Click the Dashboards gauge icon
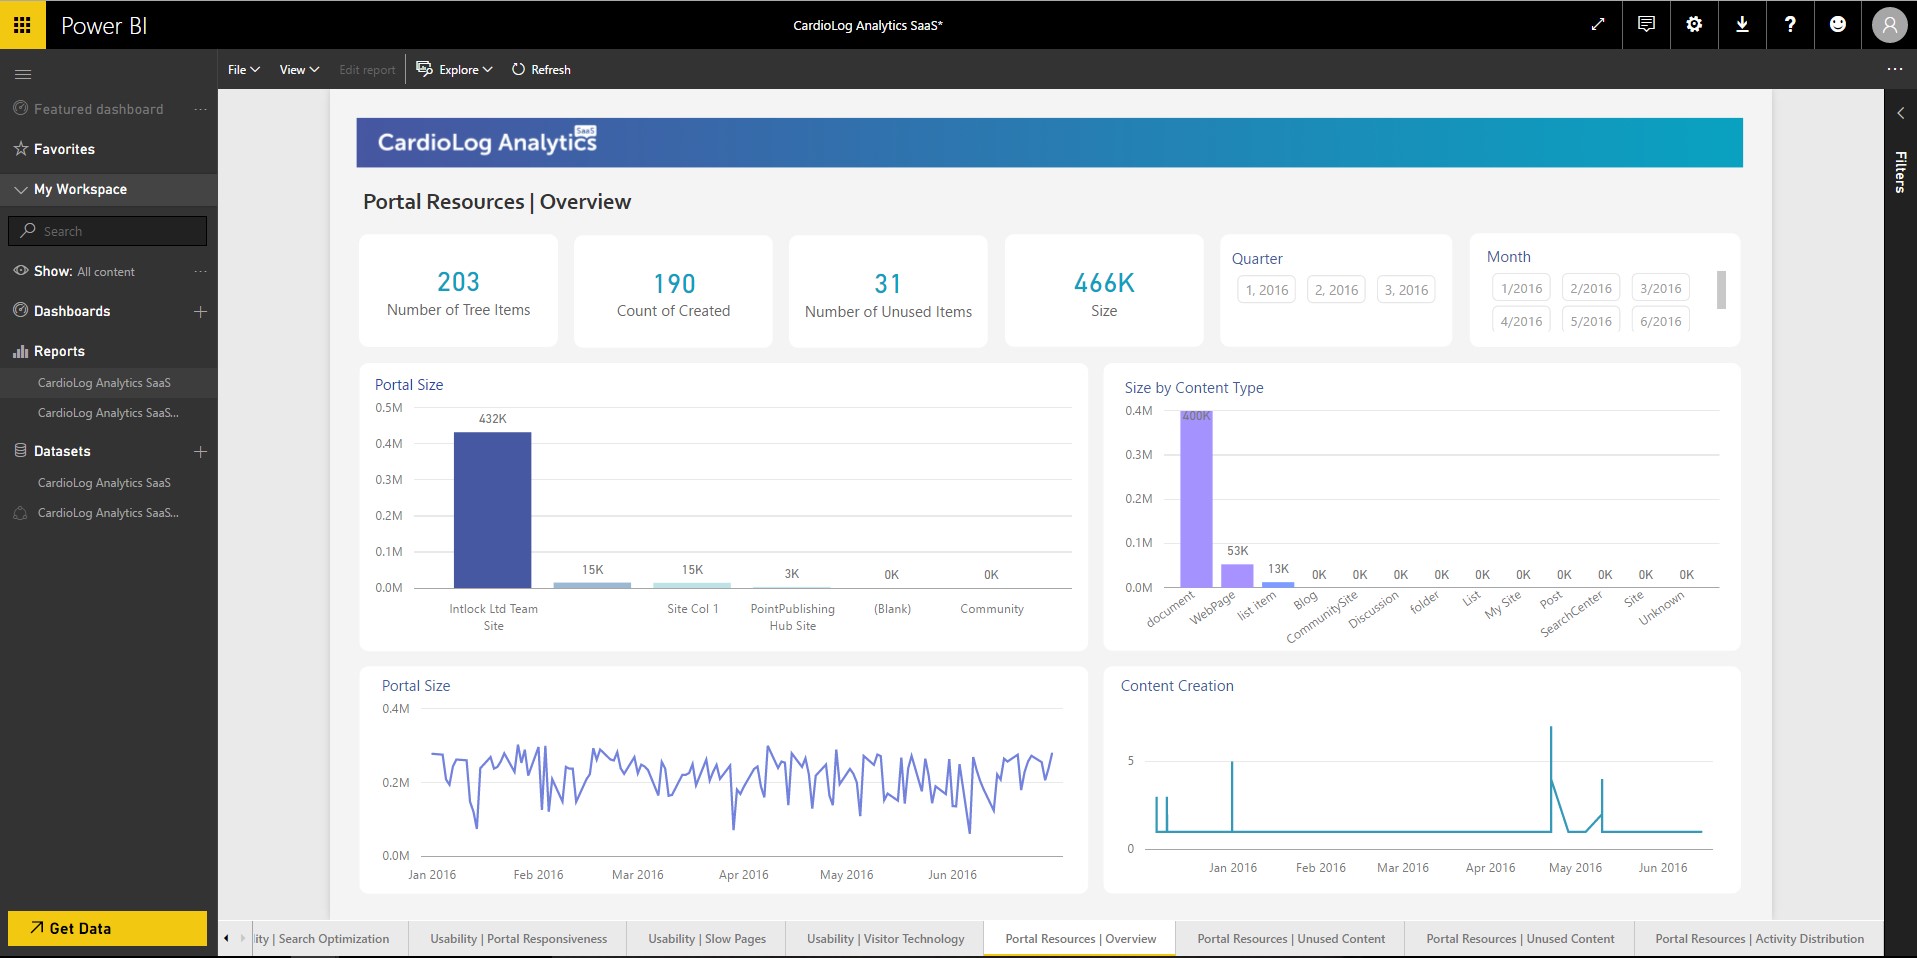The height and width of the screenshot is (958, 1917). pos(20,310)
